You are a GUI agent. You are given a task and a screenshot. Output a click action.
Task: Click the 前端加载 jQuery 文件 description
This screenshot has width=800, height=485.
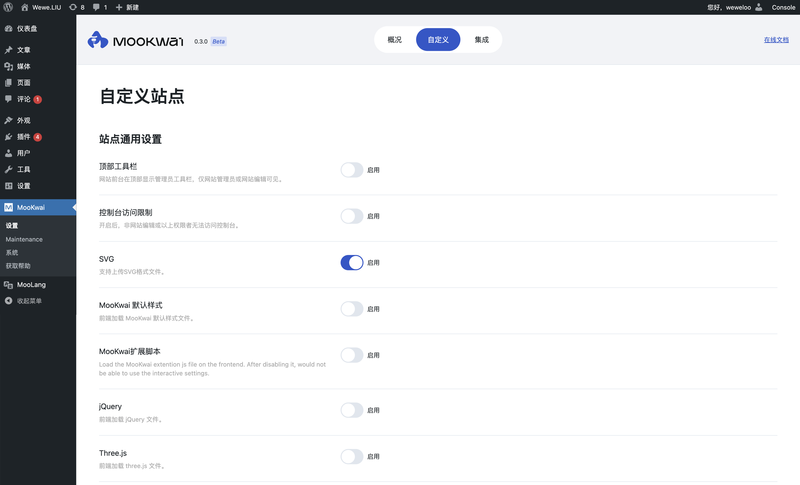point(131,419)
